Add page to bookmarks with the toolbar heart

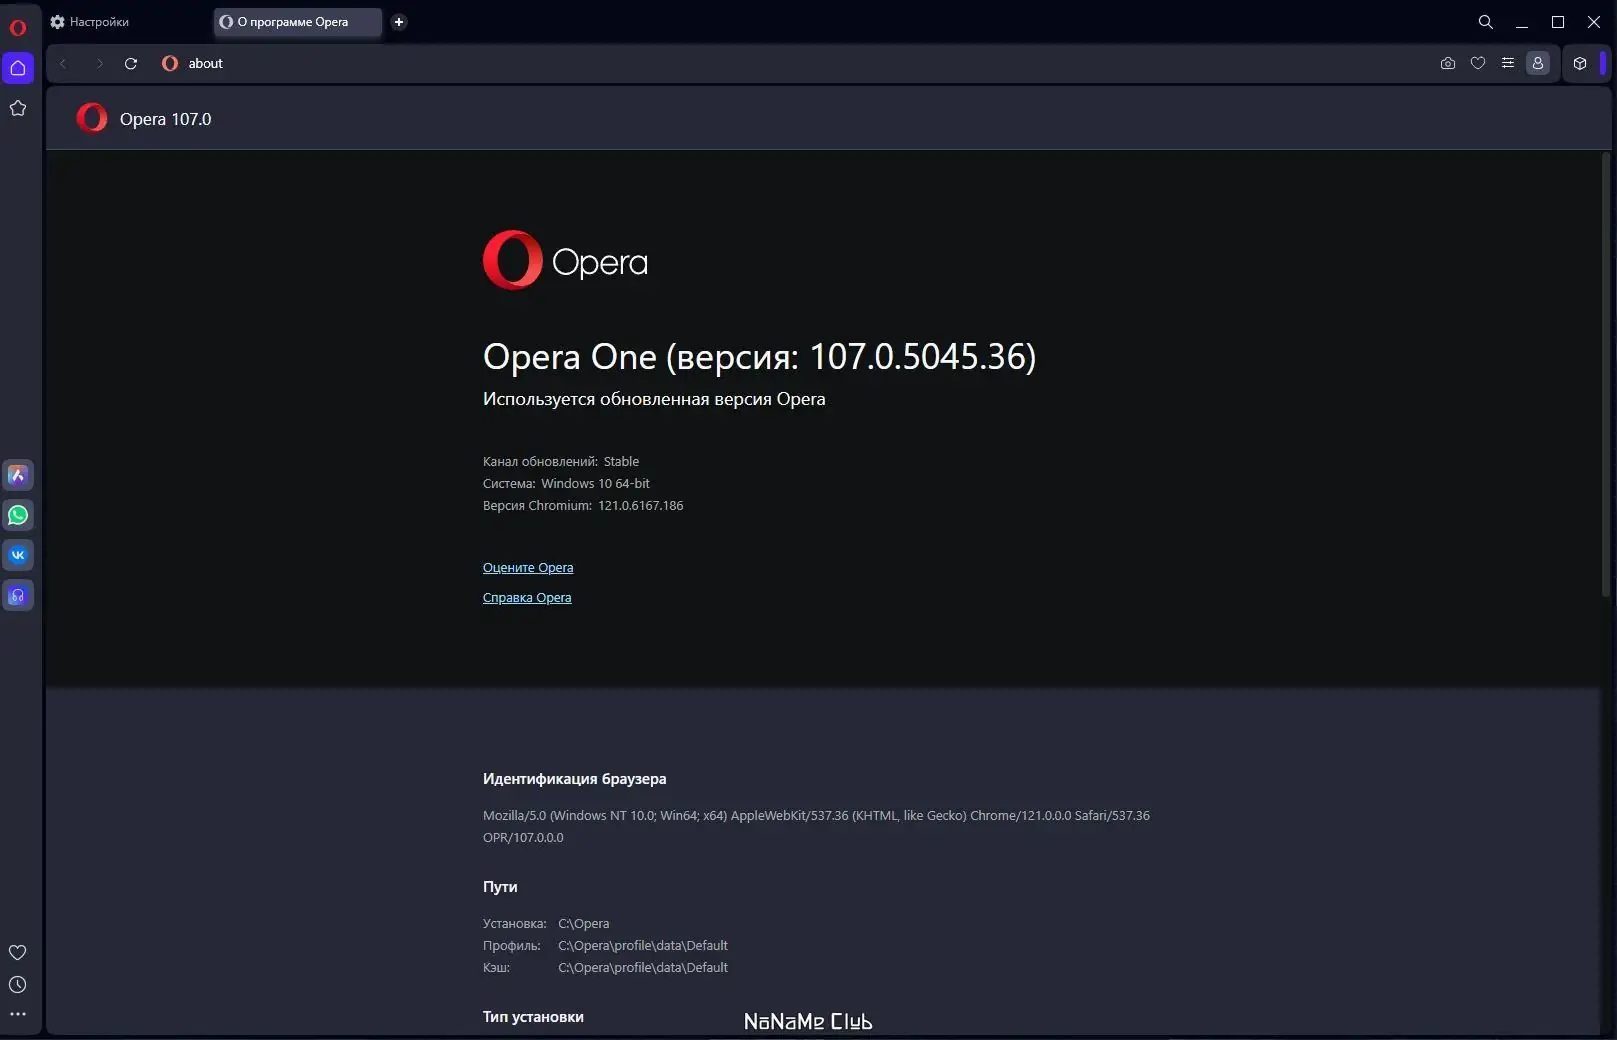pos(1478,63)
